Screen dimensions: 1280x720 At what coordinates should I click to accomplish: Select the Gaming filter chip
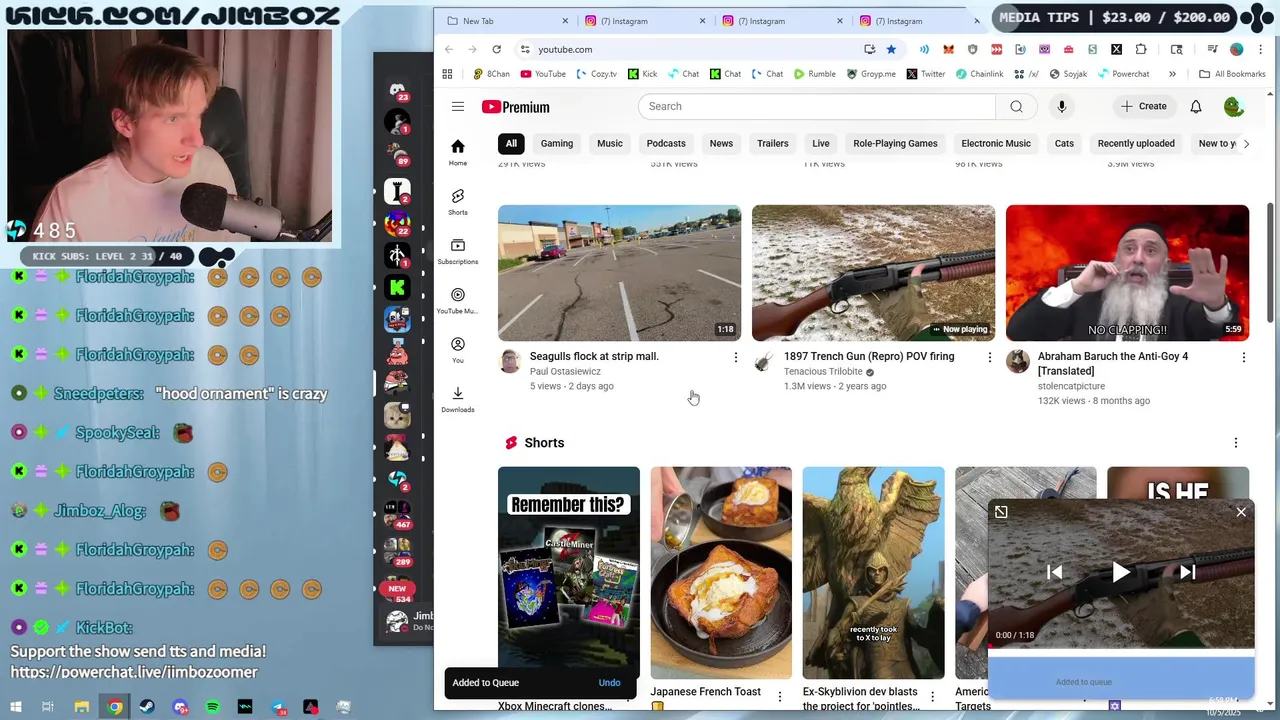point(557,143)
